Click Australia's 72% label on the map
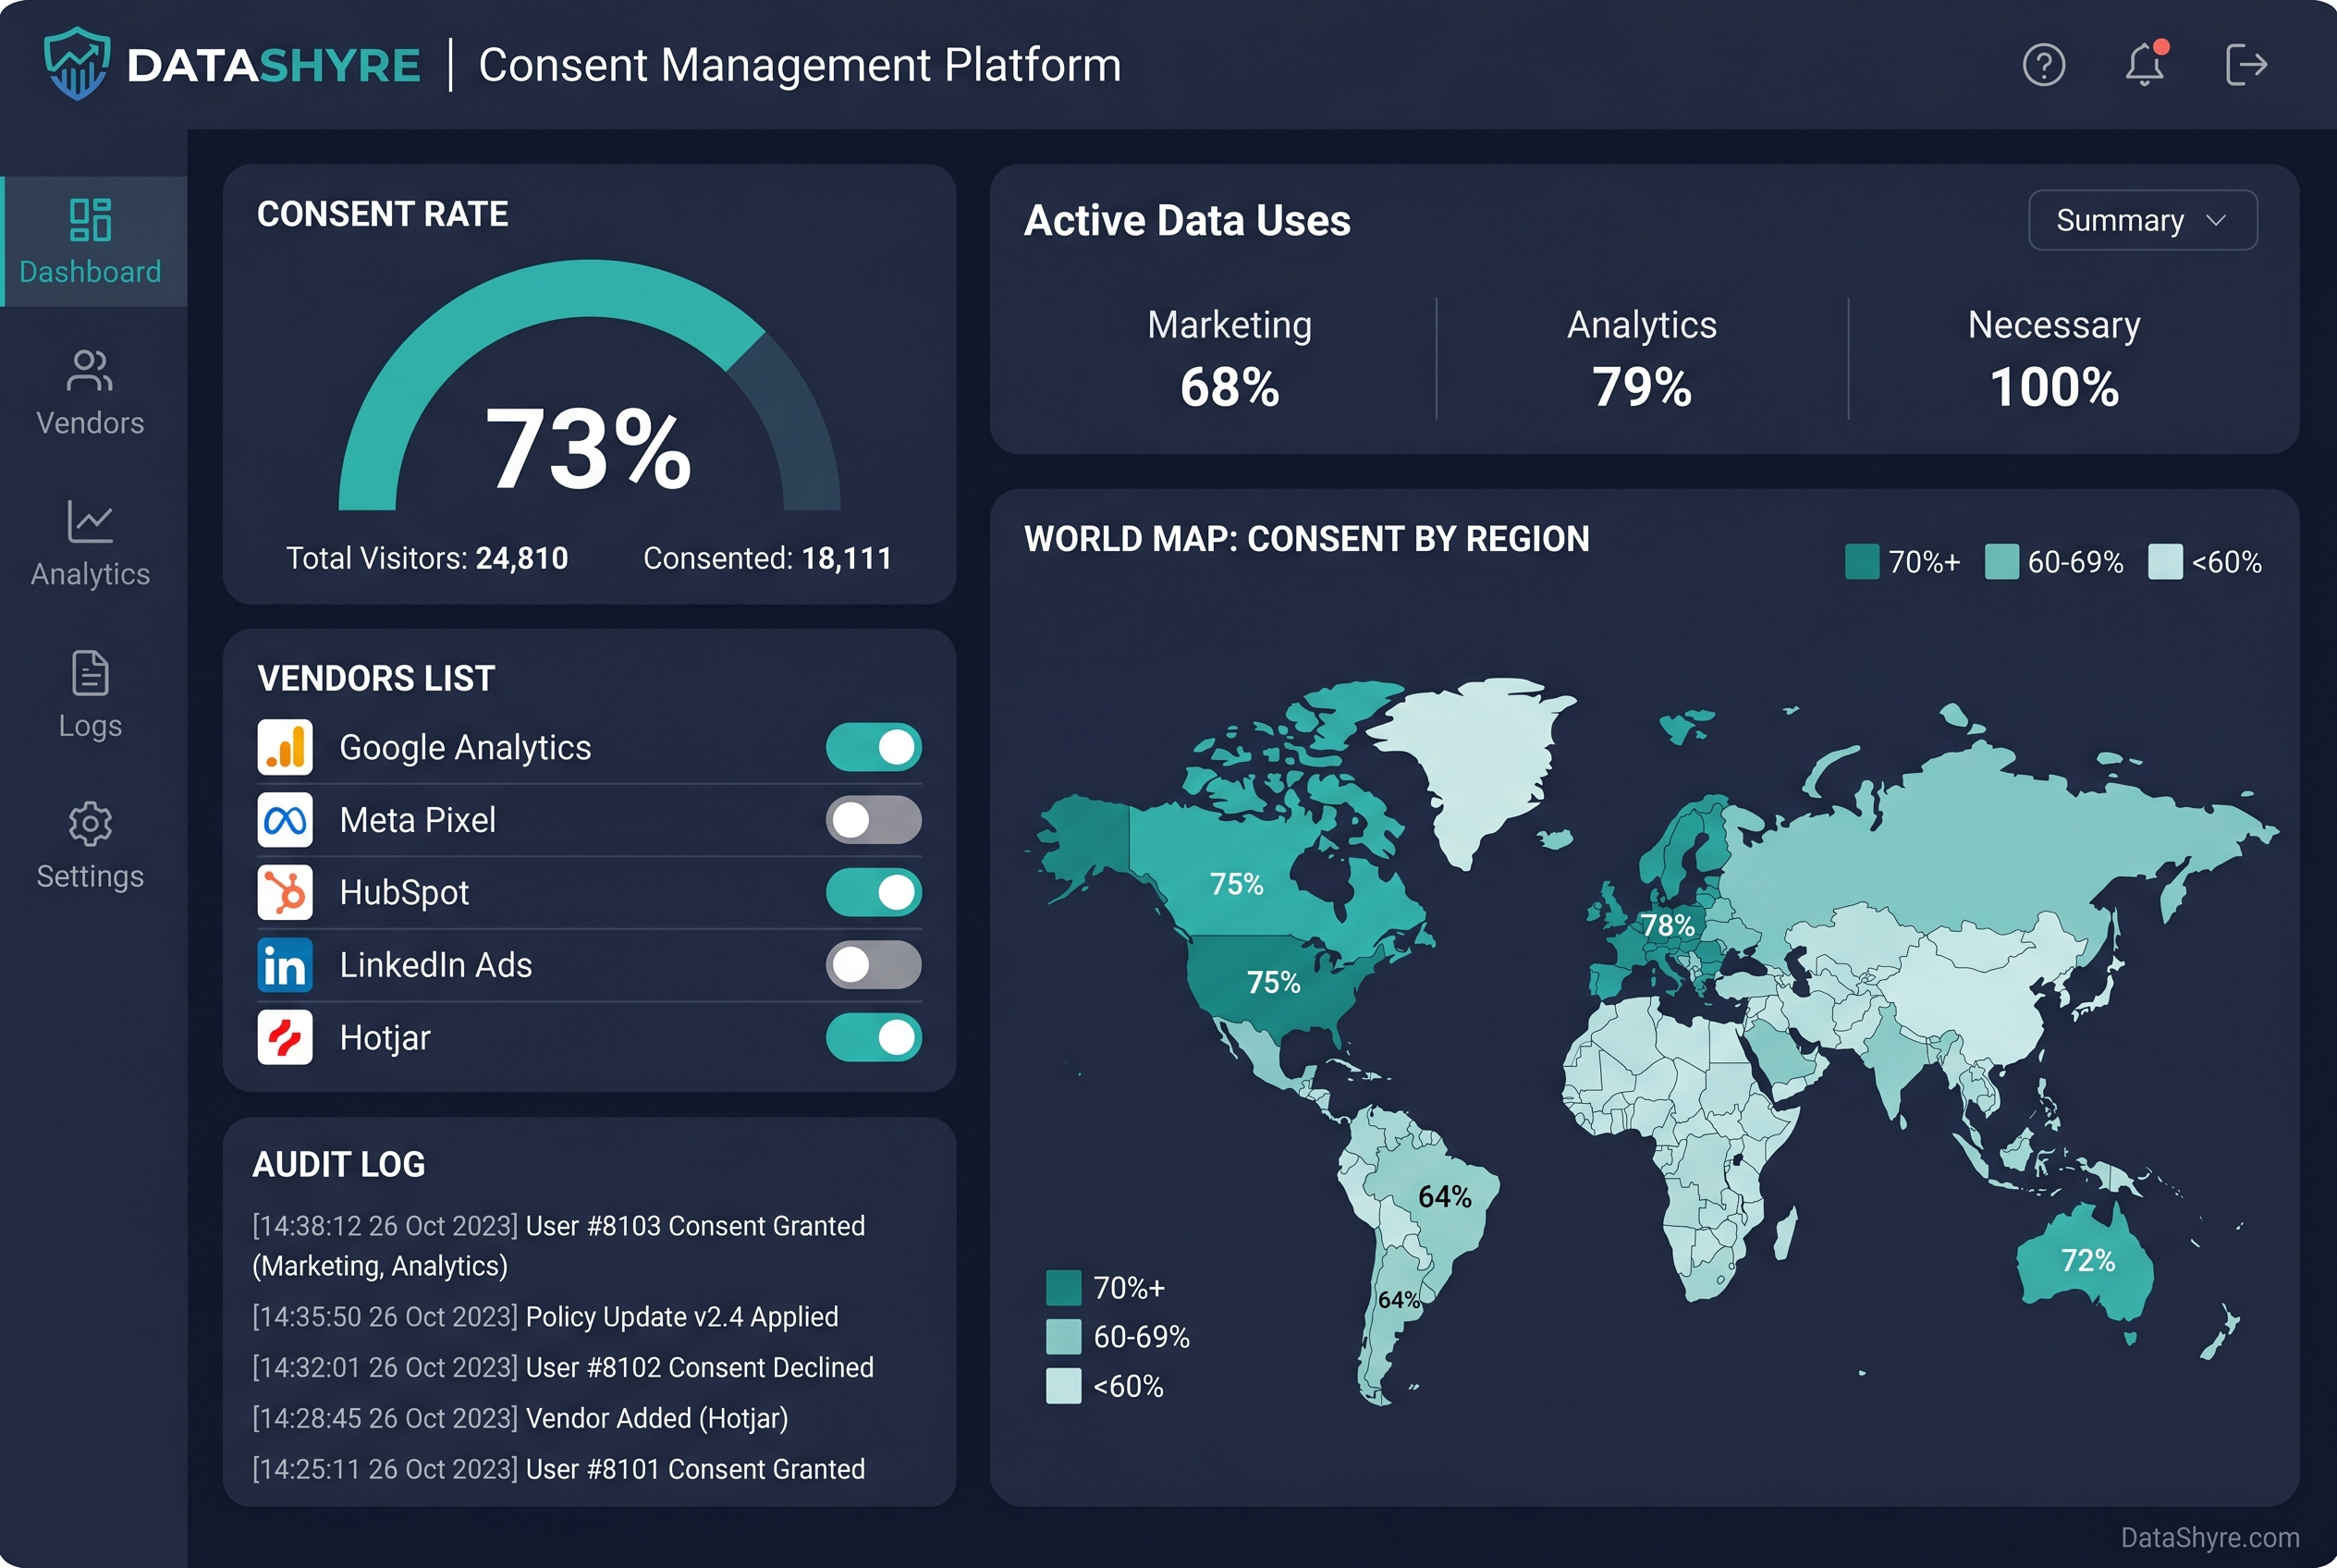Screen dimensions: 2337x1568 tap(2088, 1260)
